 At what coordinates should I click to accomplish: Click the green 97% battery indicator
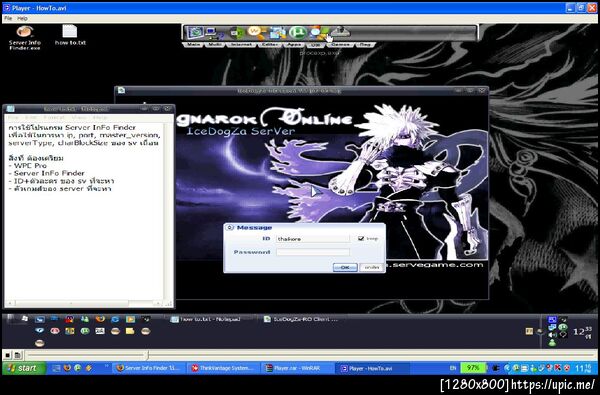coord(473,368)
